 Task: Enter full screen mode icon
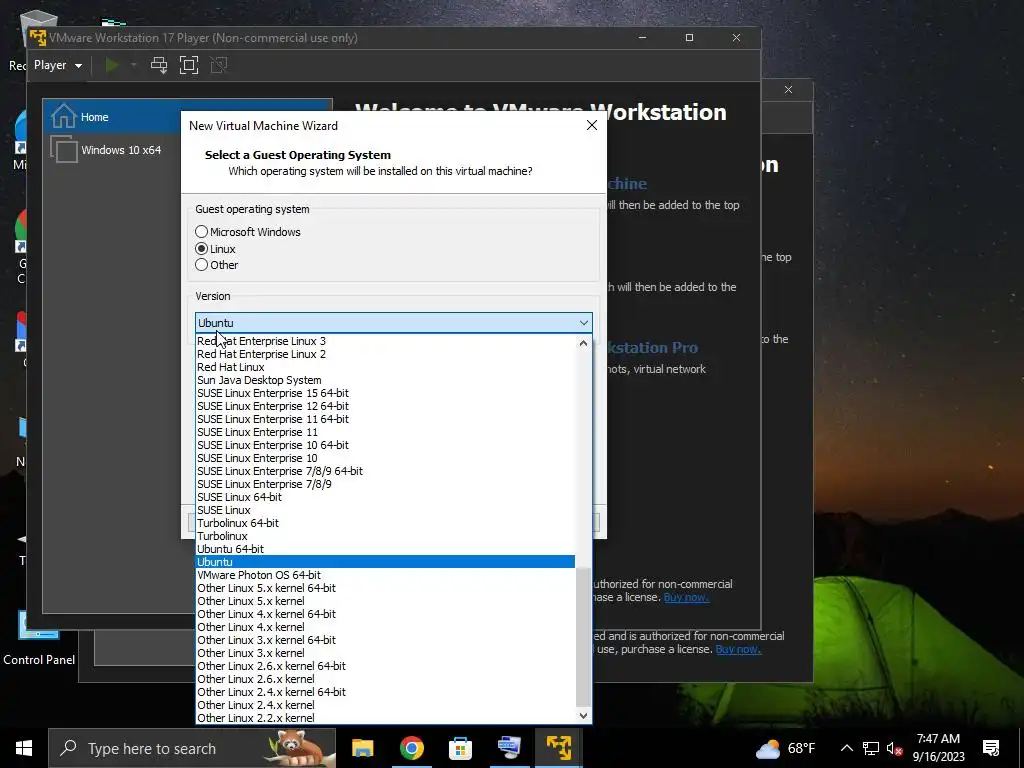[189, 65]
